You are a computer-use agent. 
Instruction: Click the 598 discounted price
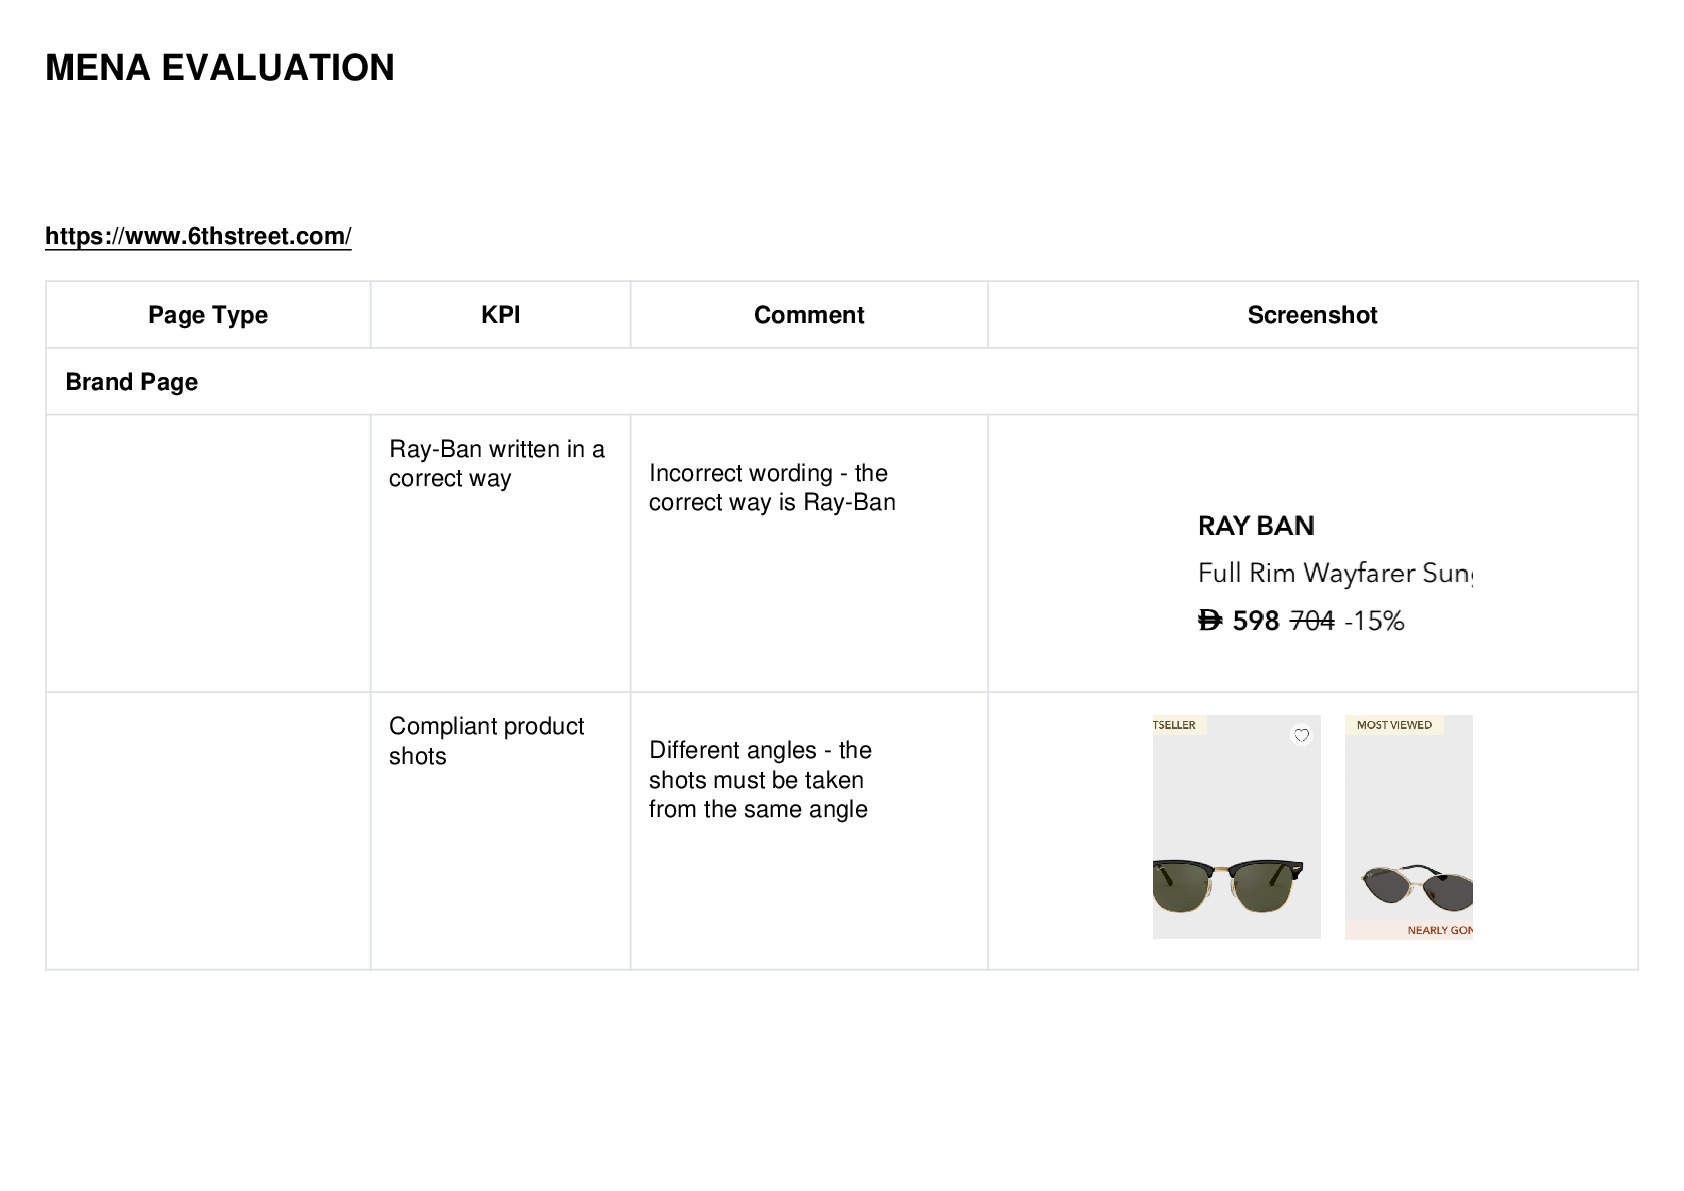(x=1256, y=621)
